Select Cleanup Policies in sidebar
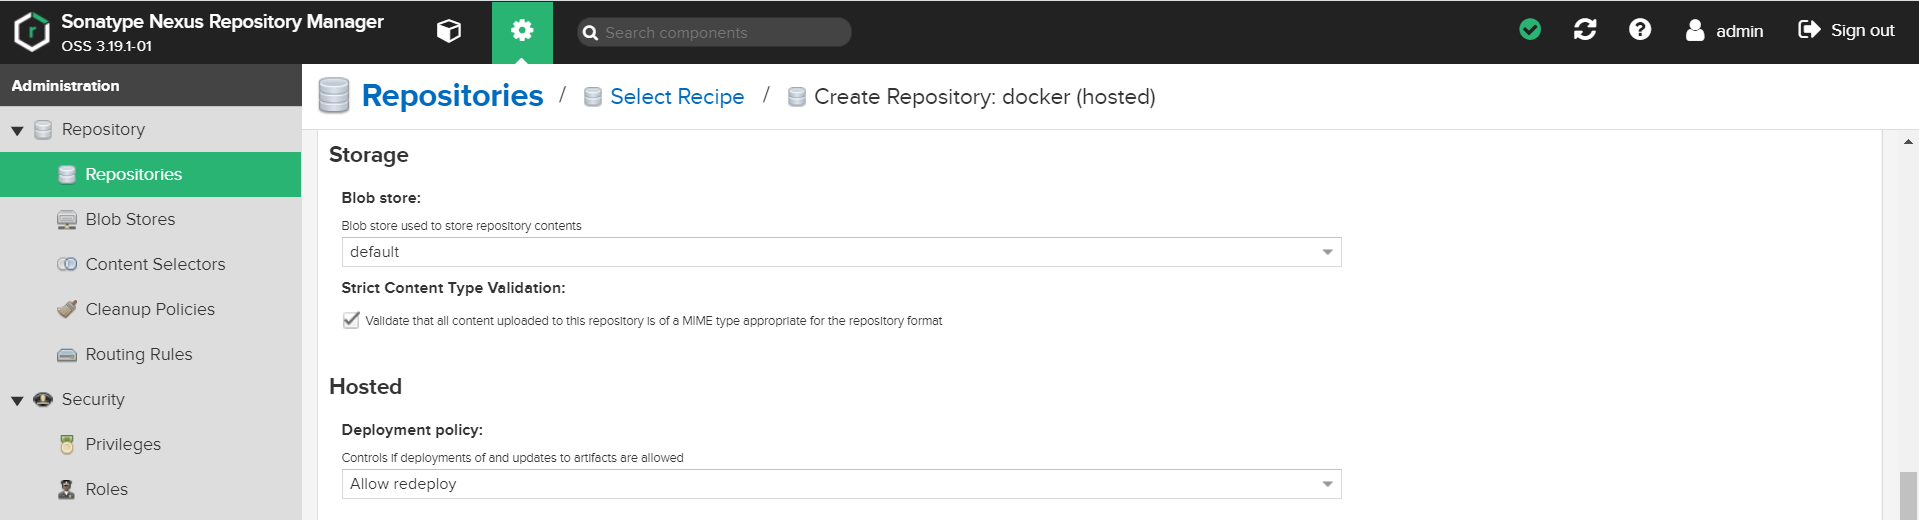 tap(150, 309)
